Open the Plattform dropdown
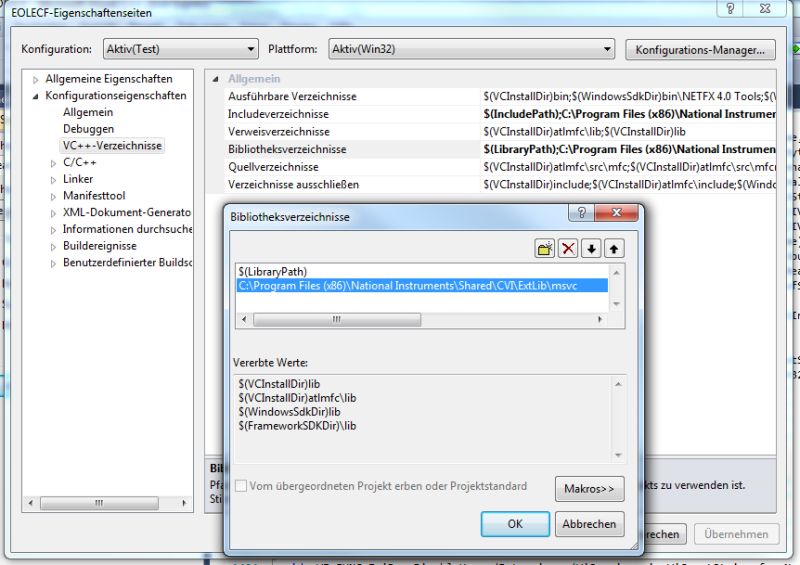The width and height of the screenshot is (800, 565). 471,50
